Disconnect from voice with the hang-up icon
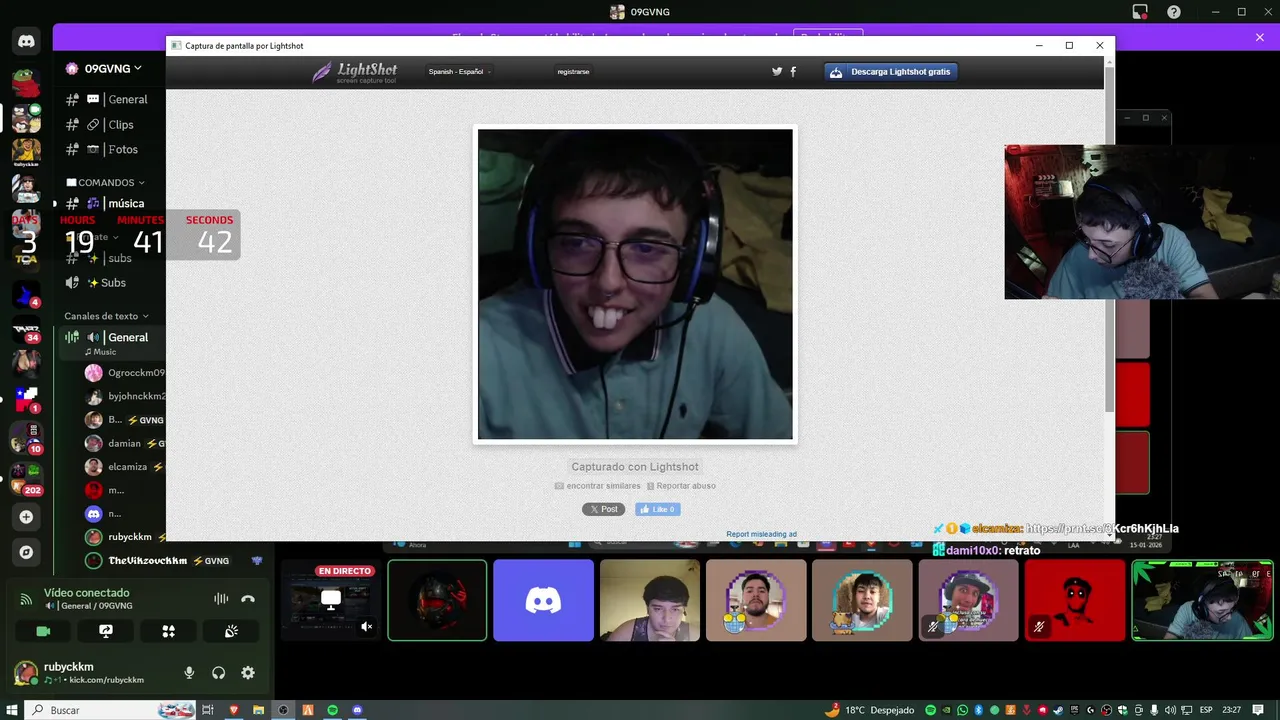Viewport: 1280px width, 720px height. (x=248, y=599)
